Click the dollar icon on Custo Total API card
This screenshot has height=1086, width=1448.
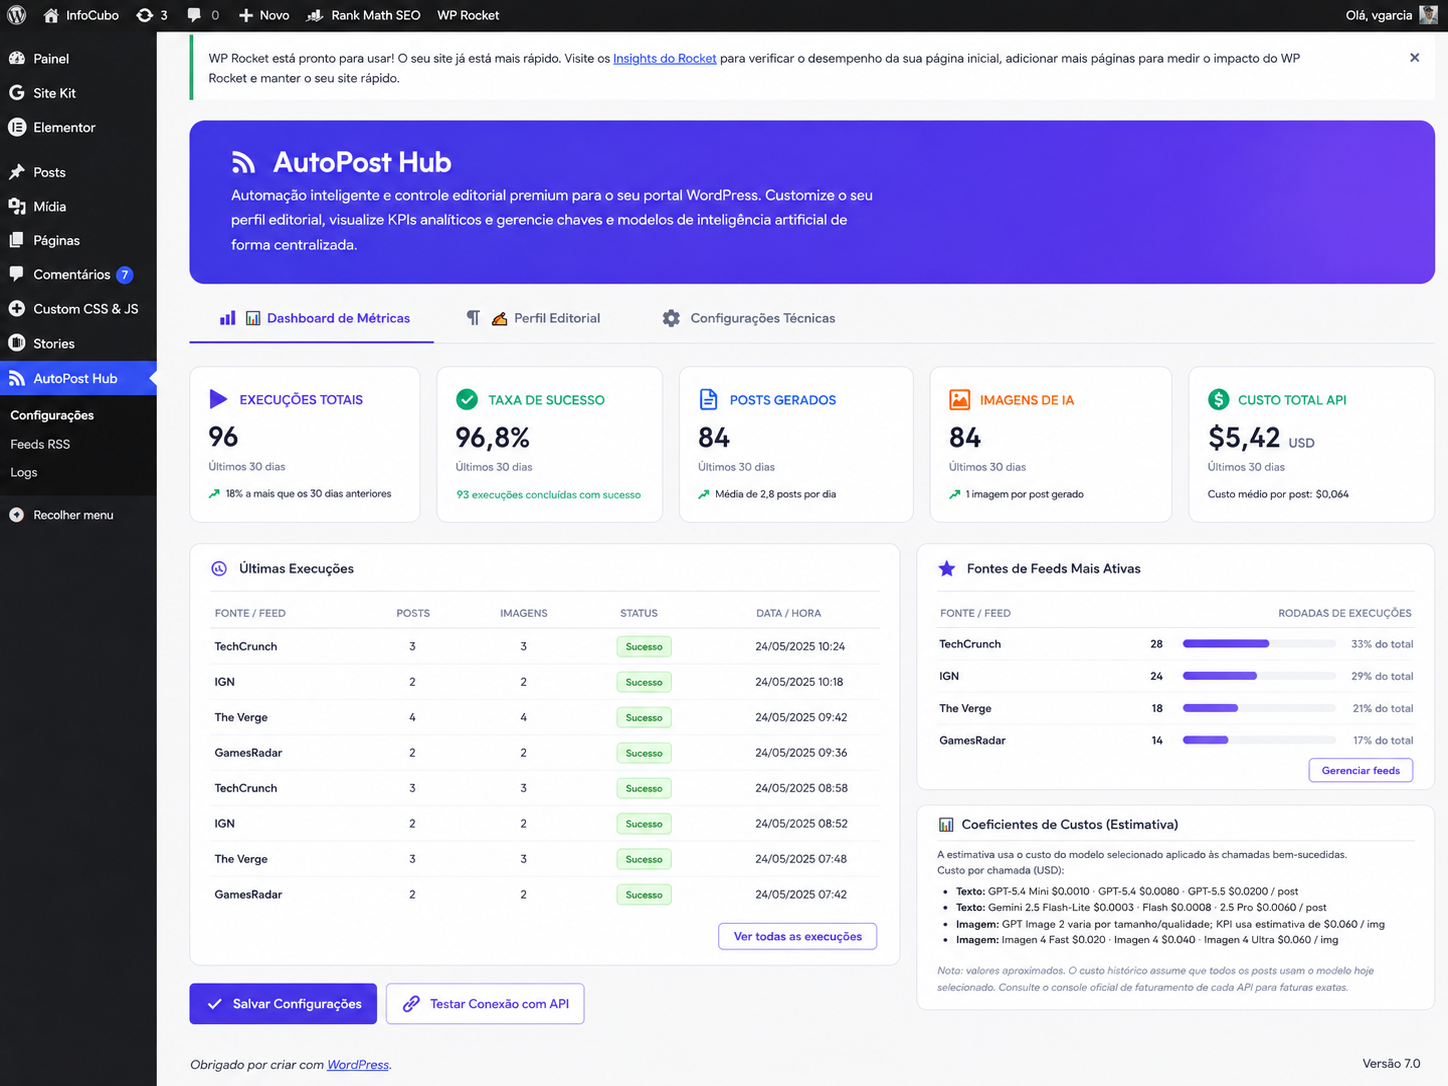click(1218, 399)
